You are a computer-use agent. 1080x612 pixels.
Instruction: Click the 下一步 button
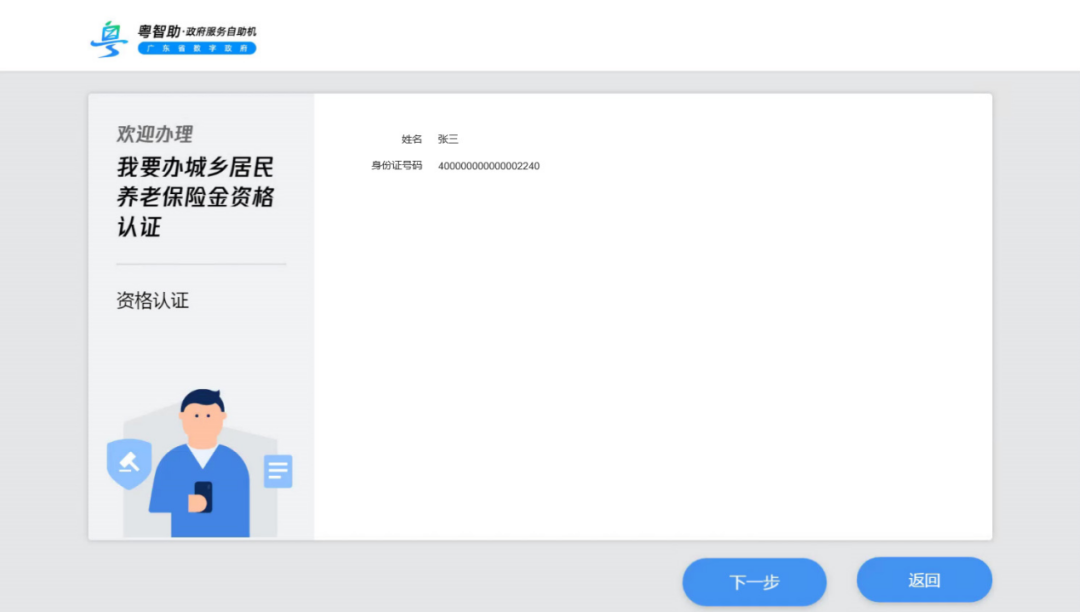[x=755, y=581]
